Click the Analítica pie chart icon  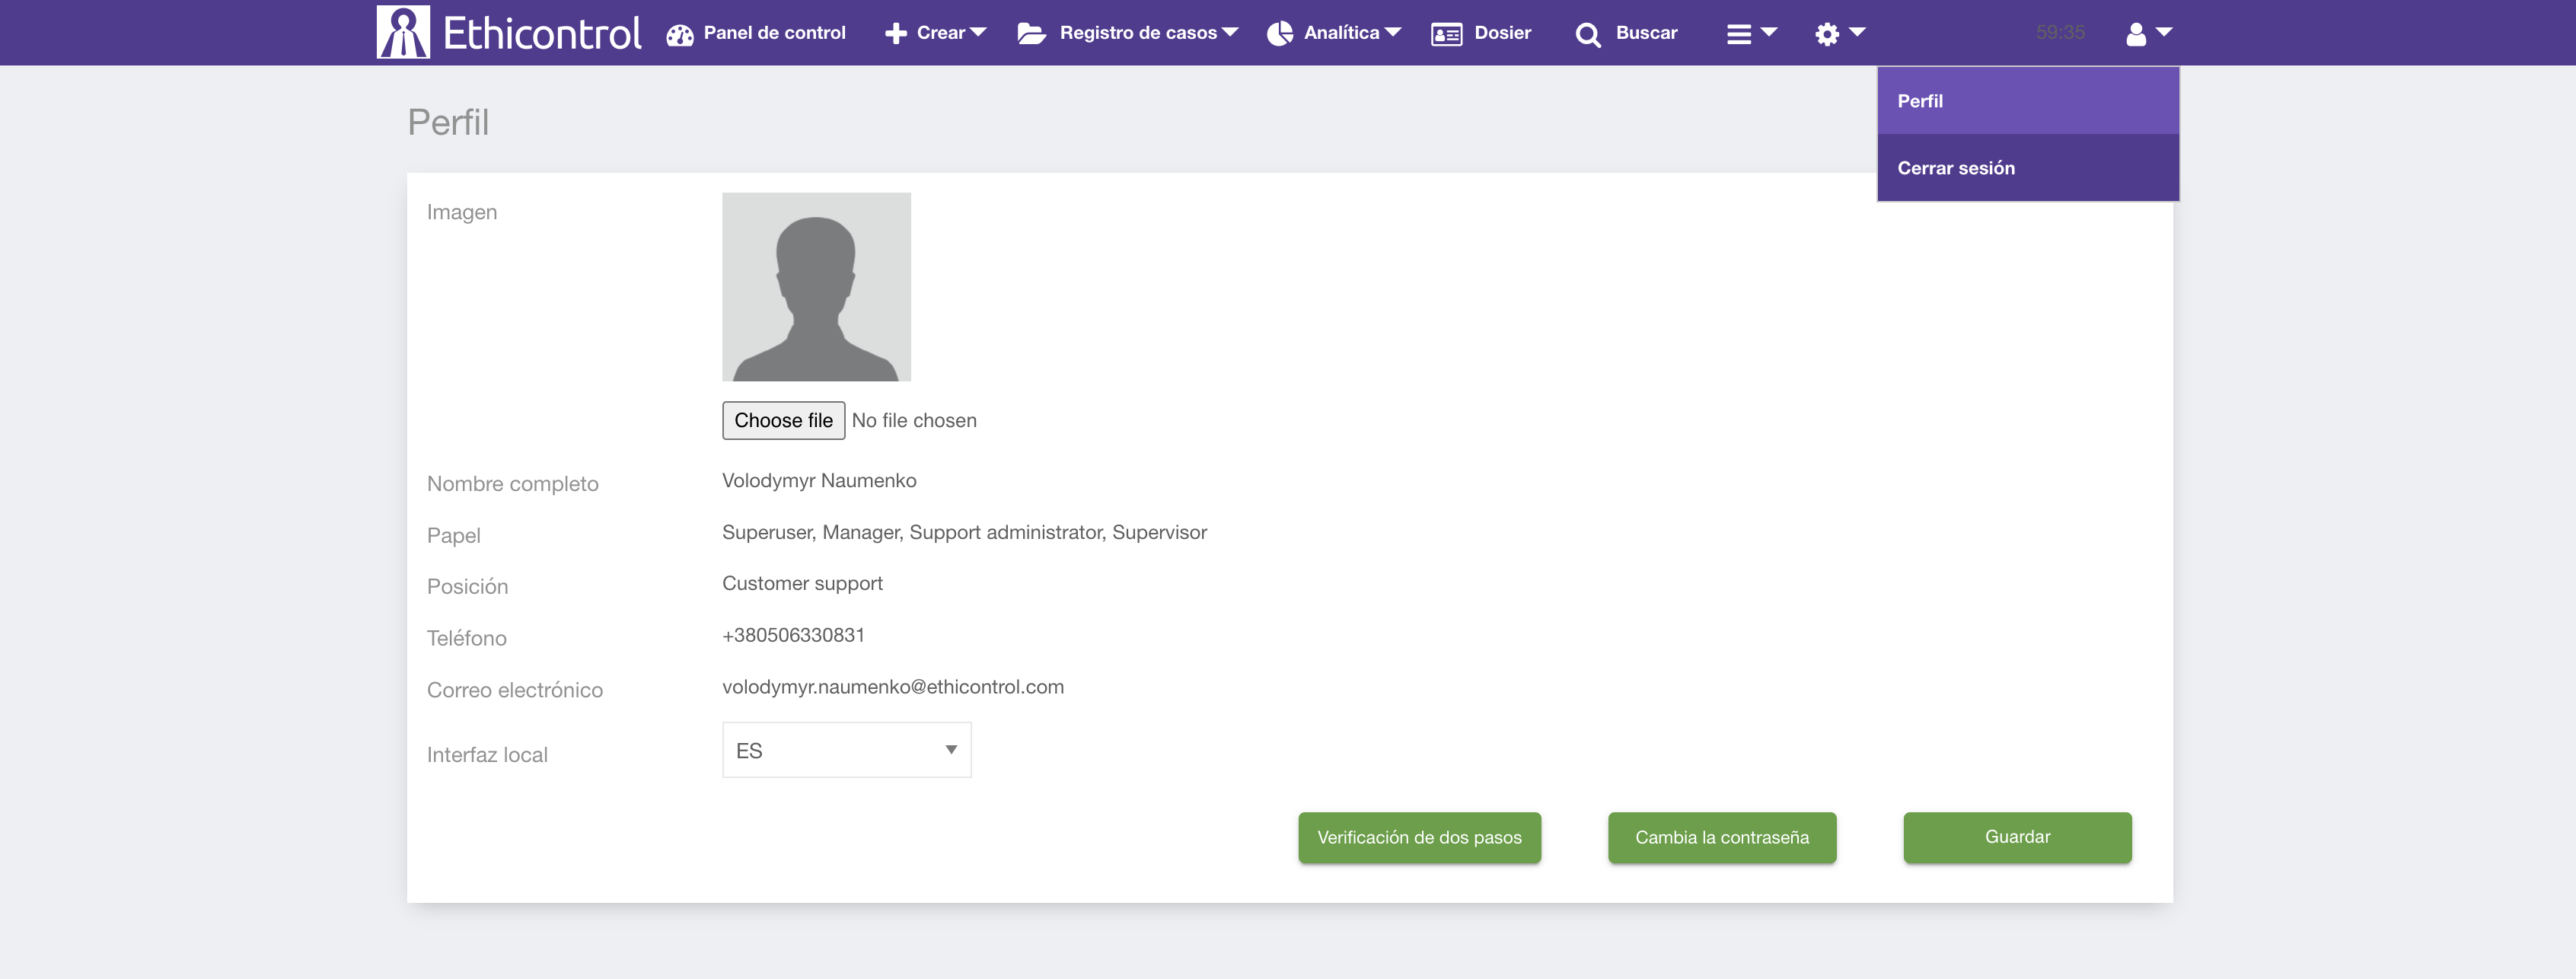[x=1279, y=34]
